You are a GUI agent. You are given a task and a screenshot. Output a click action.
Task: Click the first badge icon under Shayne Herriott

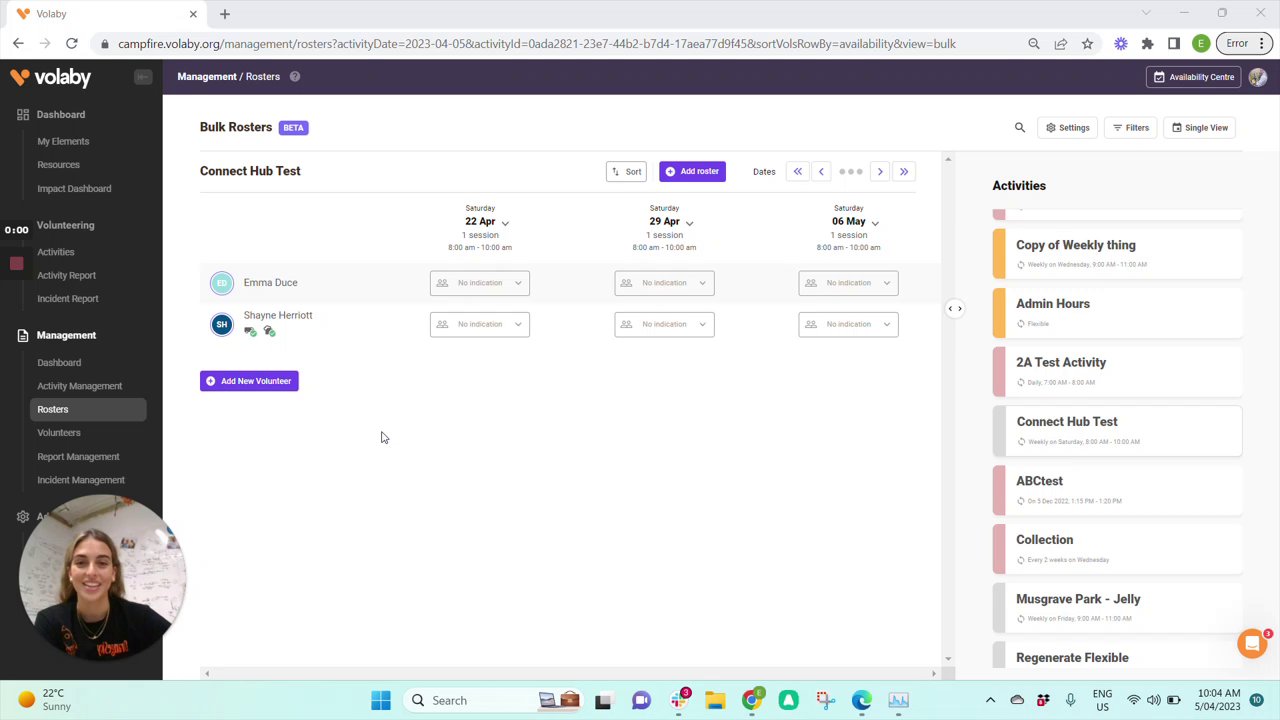(x=250, y=331)
